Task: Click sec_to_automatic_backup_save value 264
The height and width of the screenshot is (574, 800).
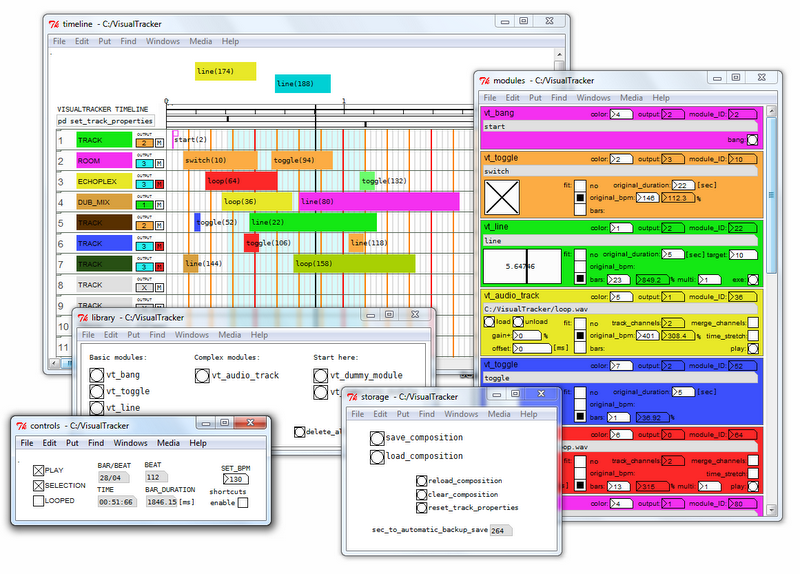Action: [x=501, y=531]
